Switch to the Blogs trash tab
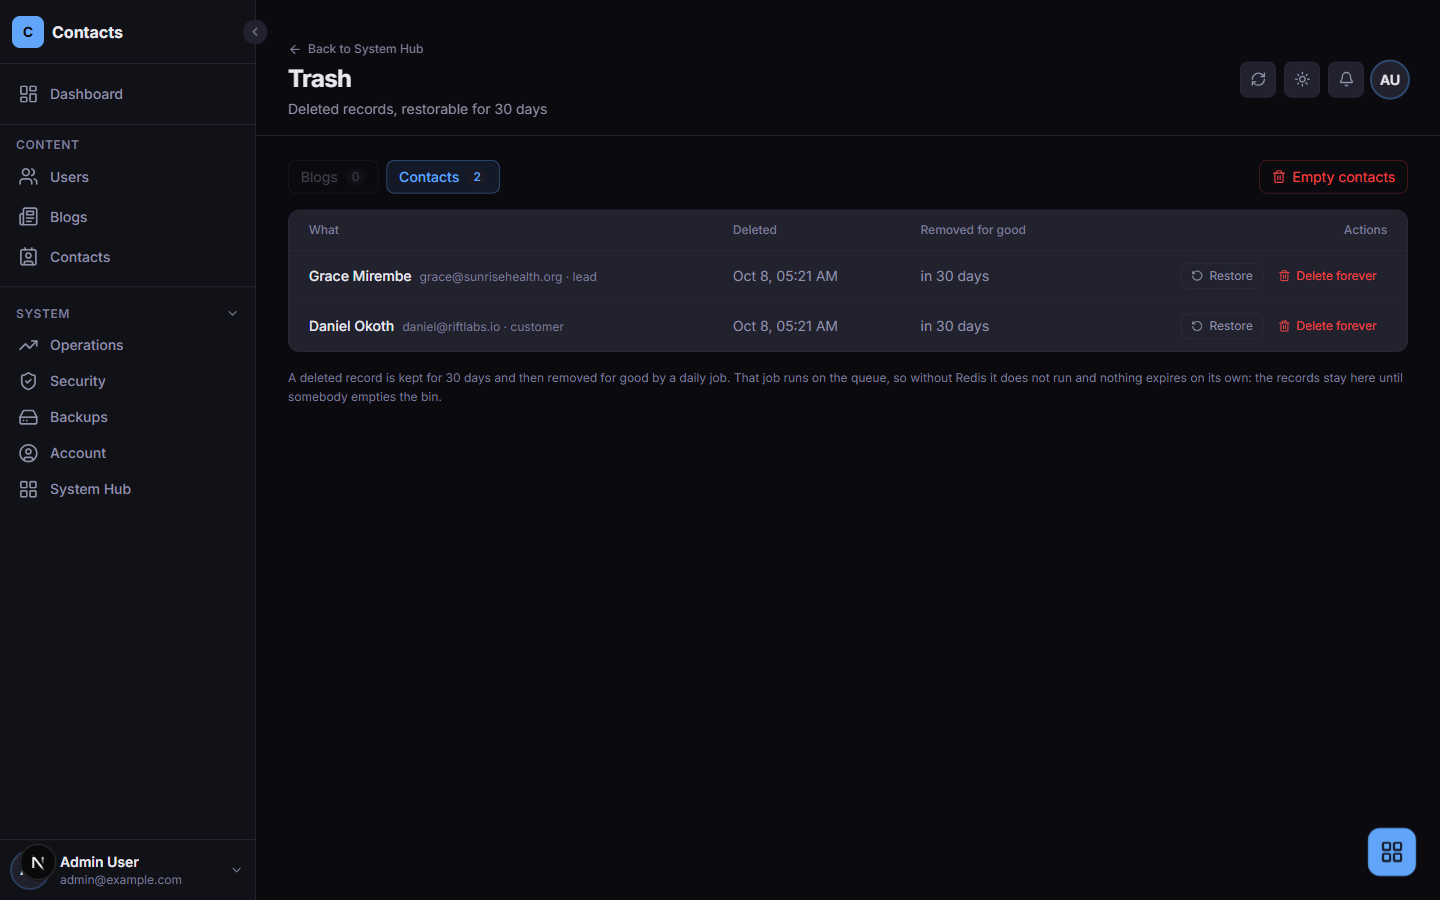The width and height of the screenshot is (1440, 900). [x=333, y=177]
